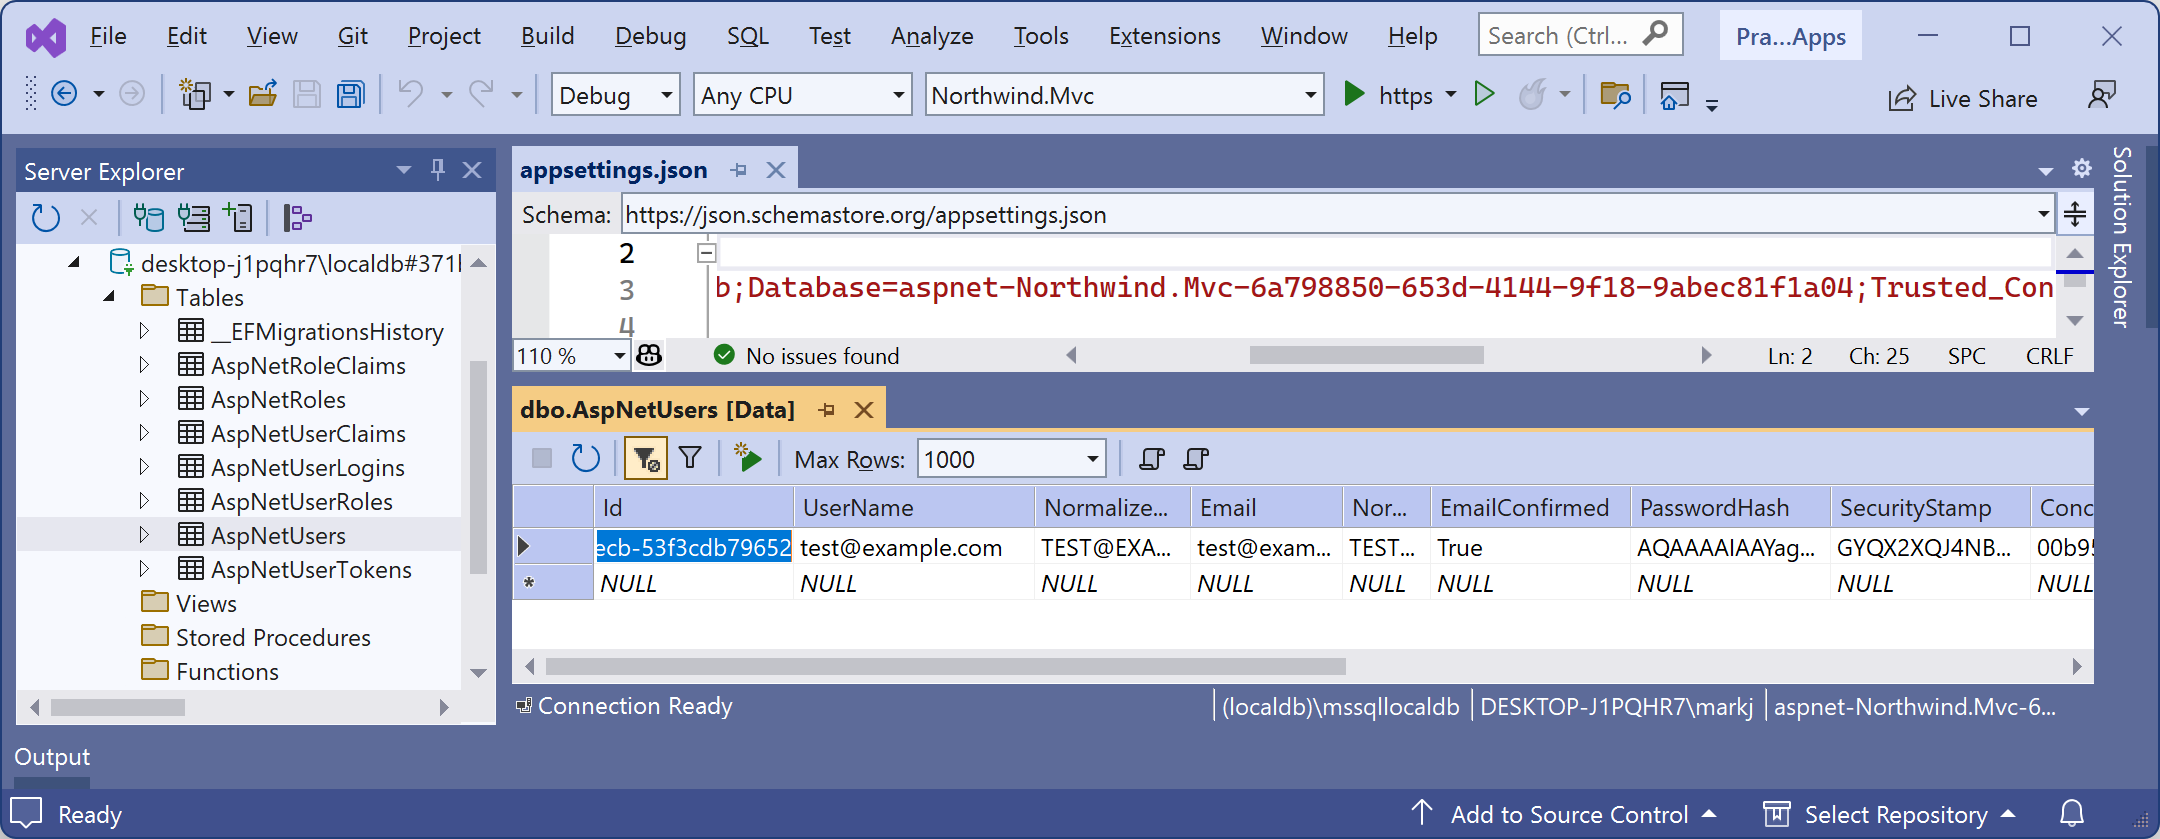Expand the AspNetRoles table node
The width and height of the screenshot is (2160, 839).
point(144,399)
